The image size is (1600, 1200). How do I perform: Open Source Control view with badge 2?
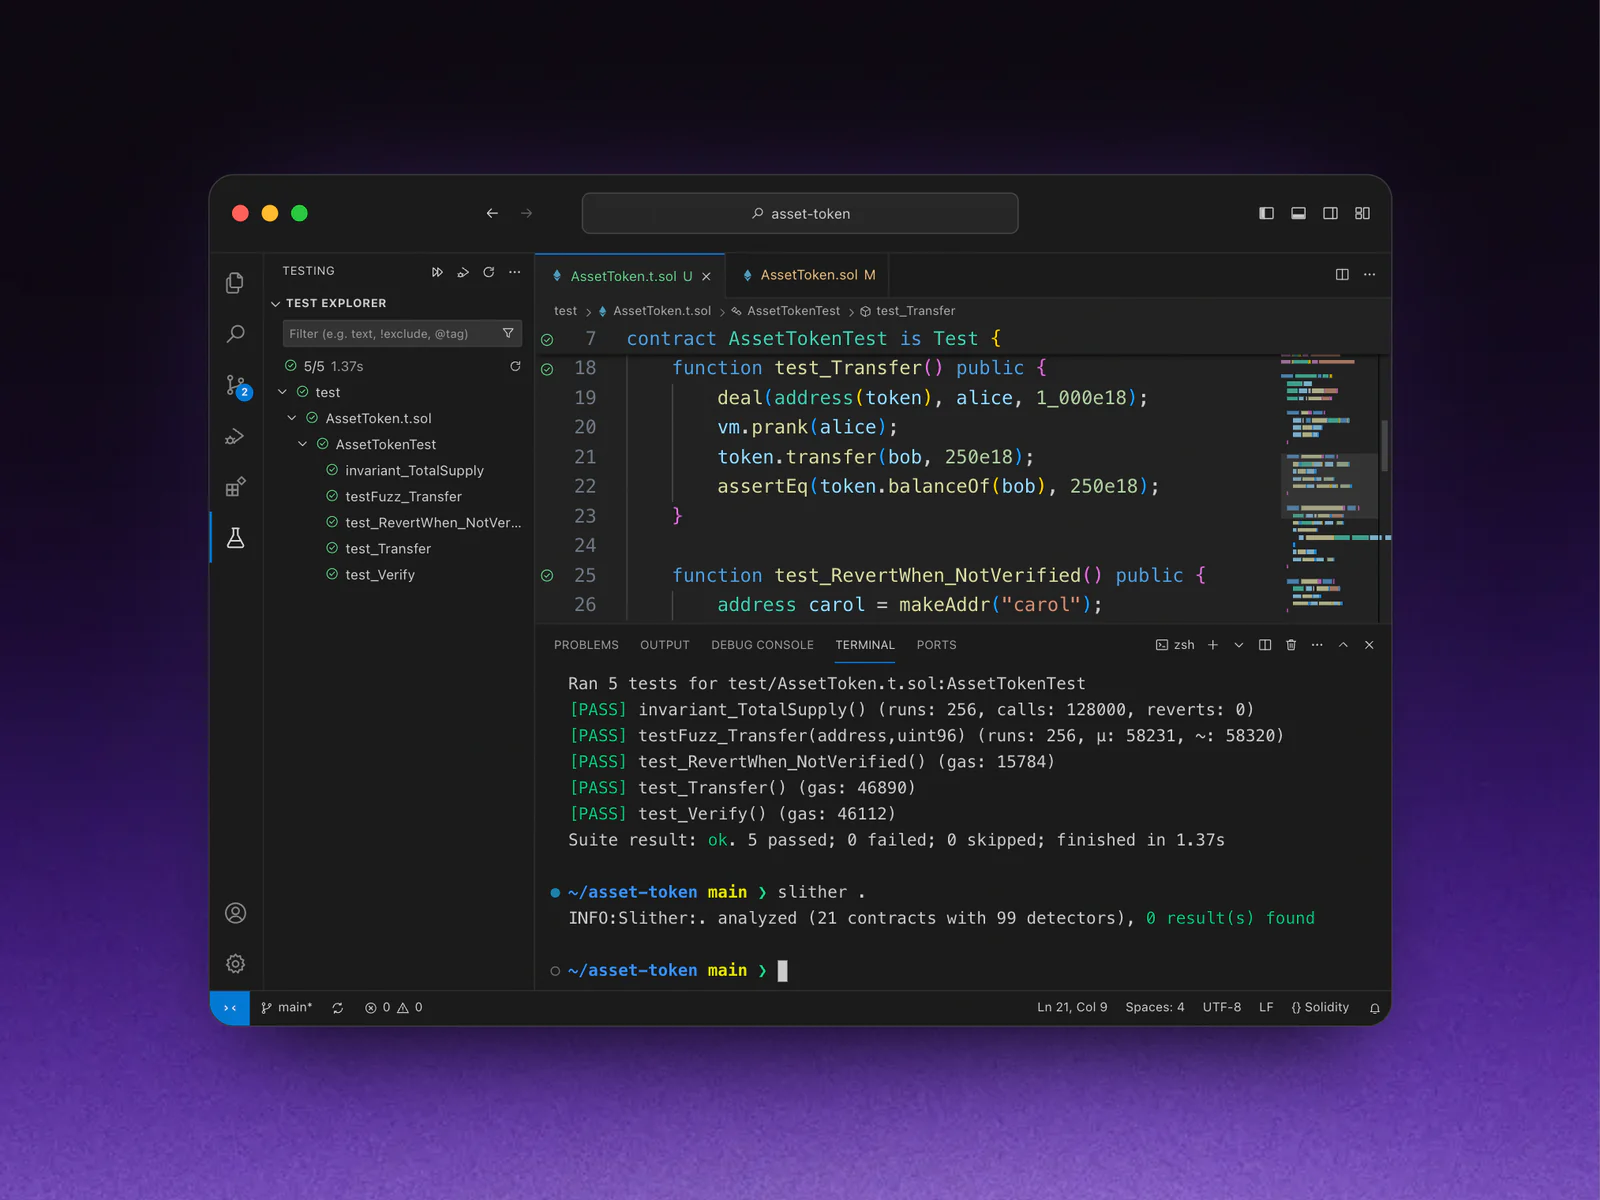pos(236,386)
